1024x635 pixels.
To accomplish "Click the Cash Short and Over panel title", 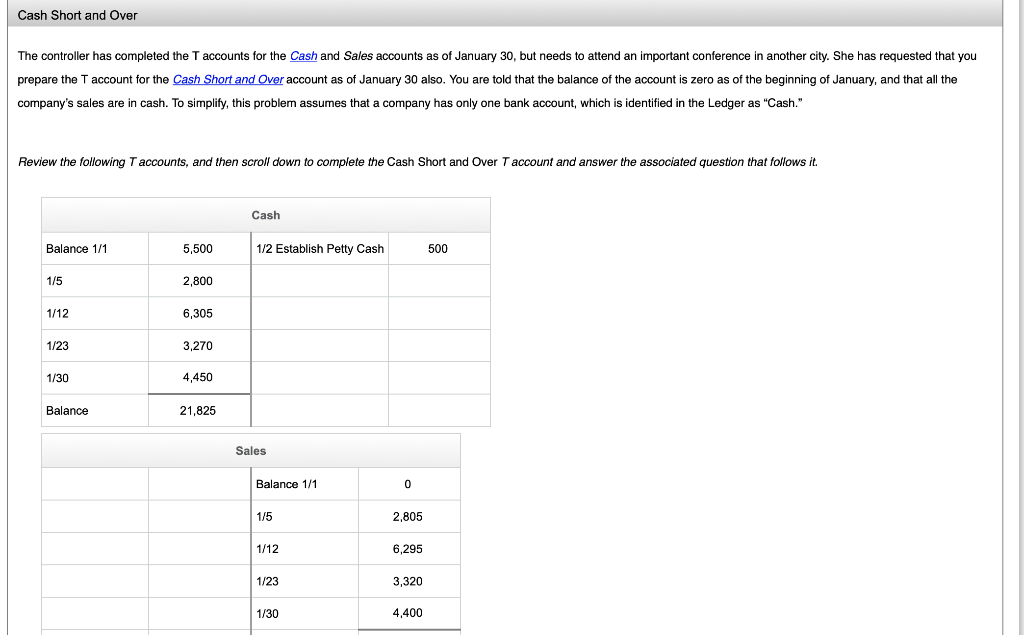I will point(77,16).
